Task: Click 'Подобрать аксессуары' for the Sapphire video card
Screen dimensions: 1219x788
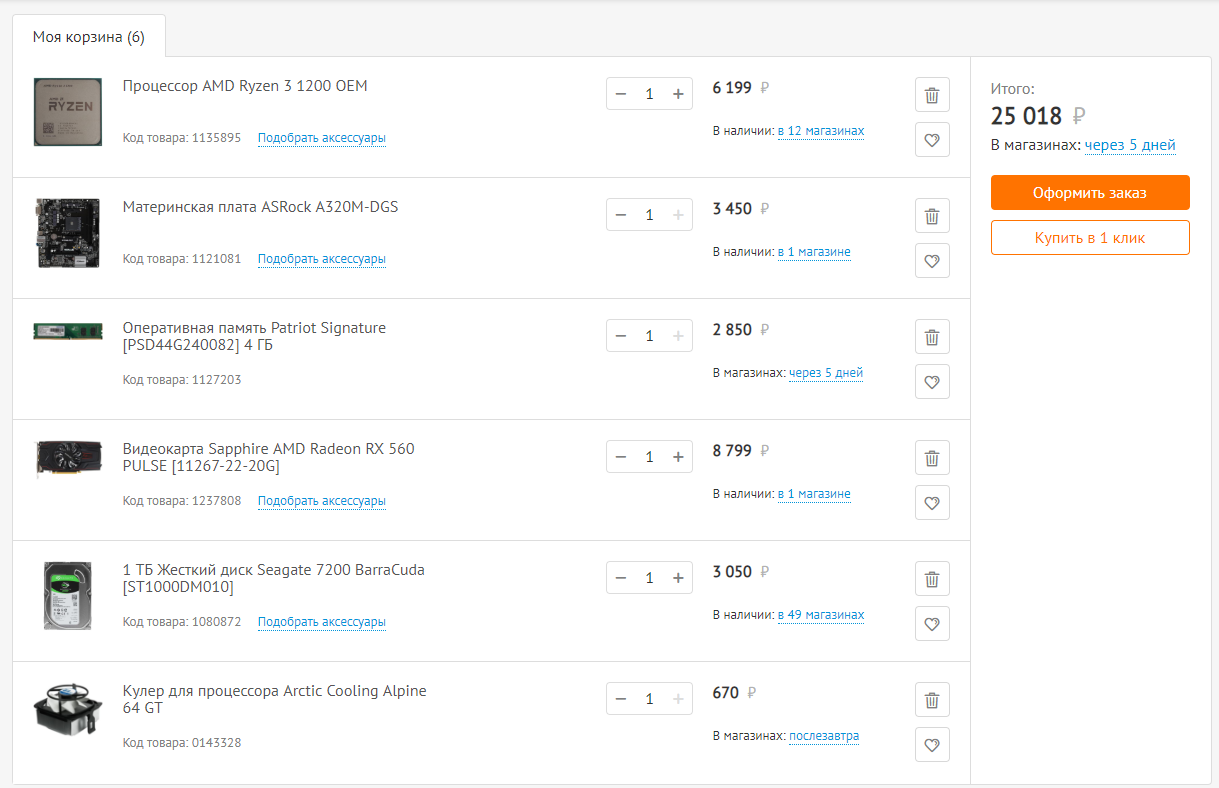Action: (x=321, y=501)
